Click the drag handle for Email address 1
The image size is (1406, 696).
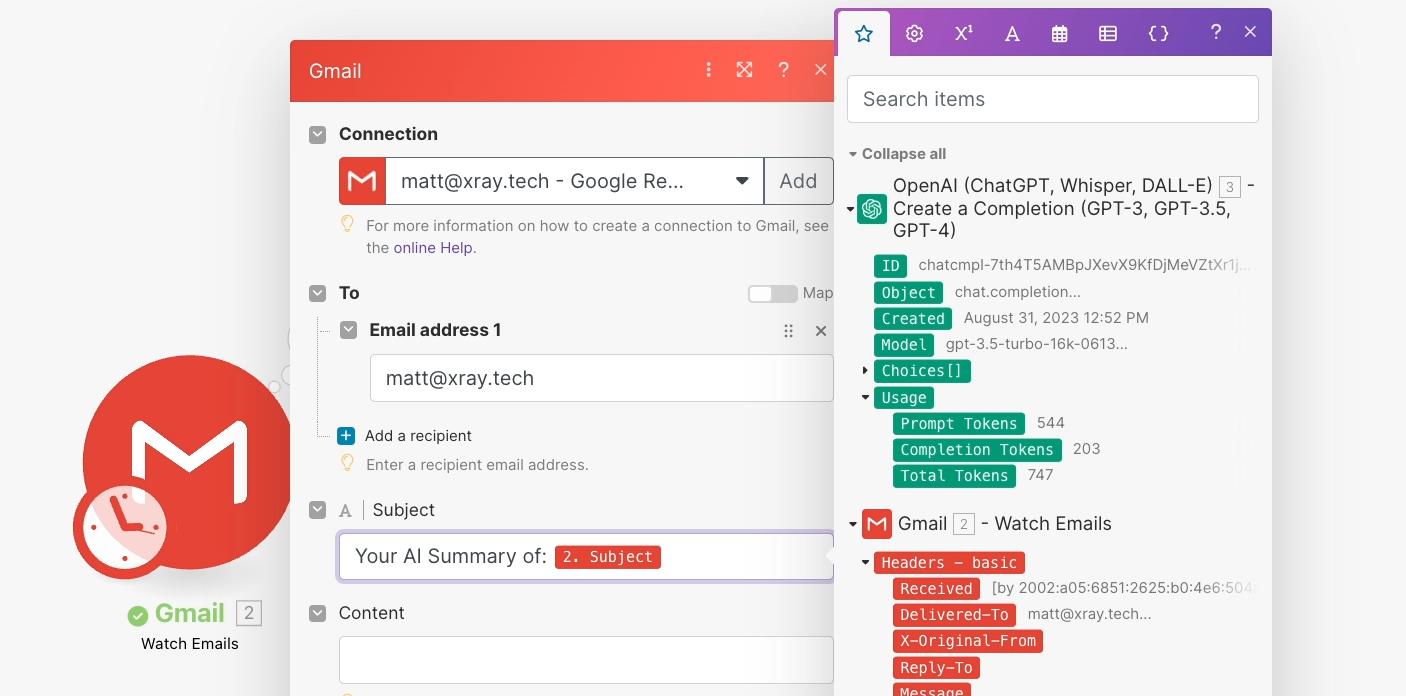788,331
